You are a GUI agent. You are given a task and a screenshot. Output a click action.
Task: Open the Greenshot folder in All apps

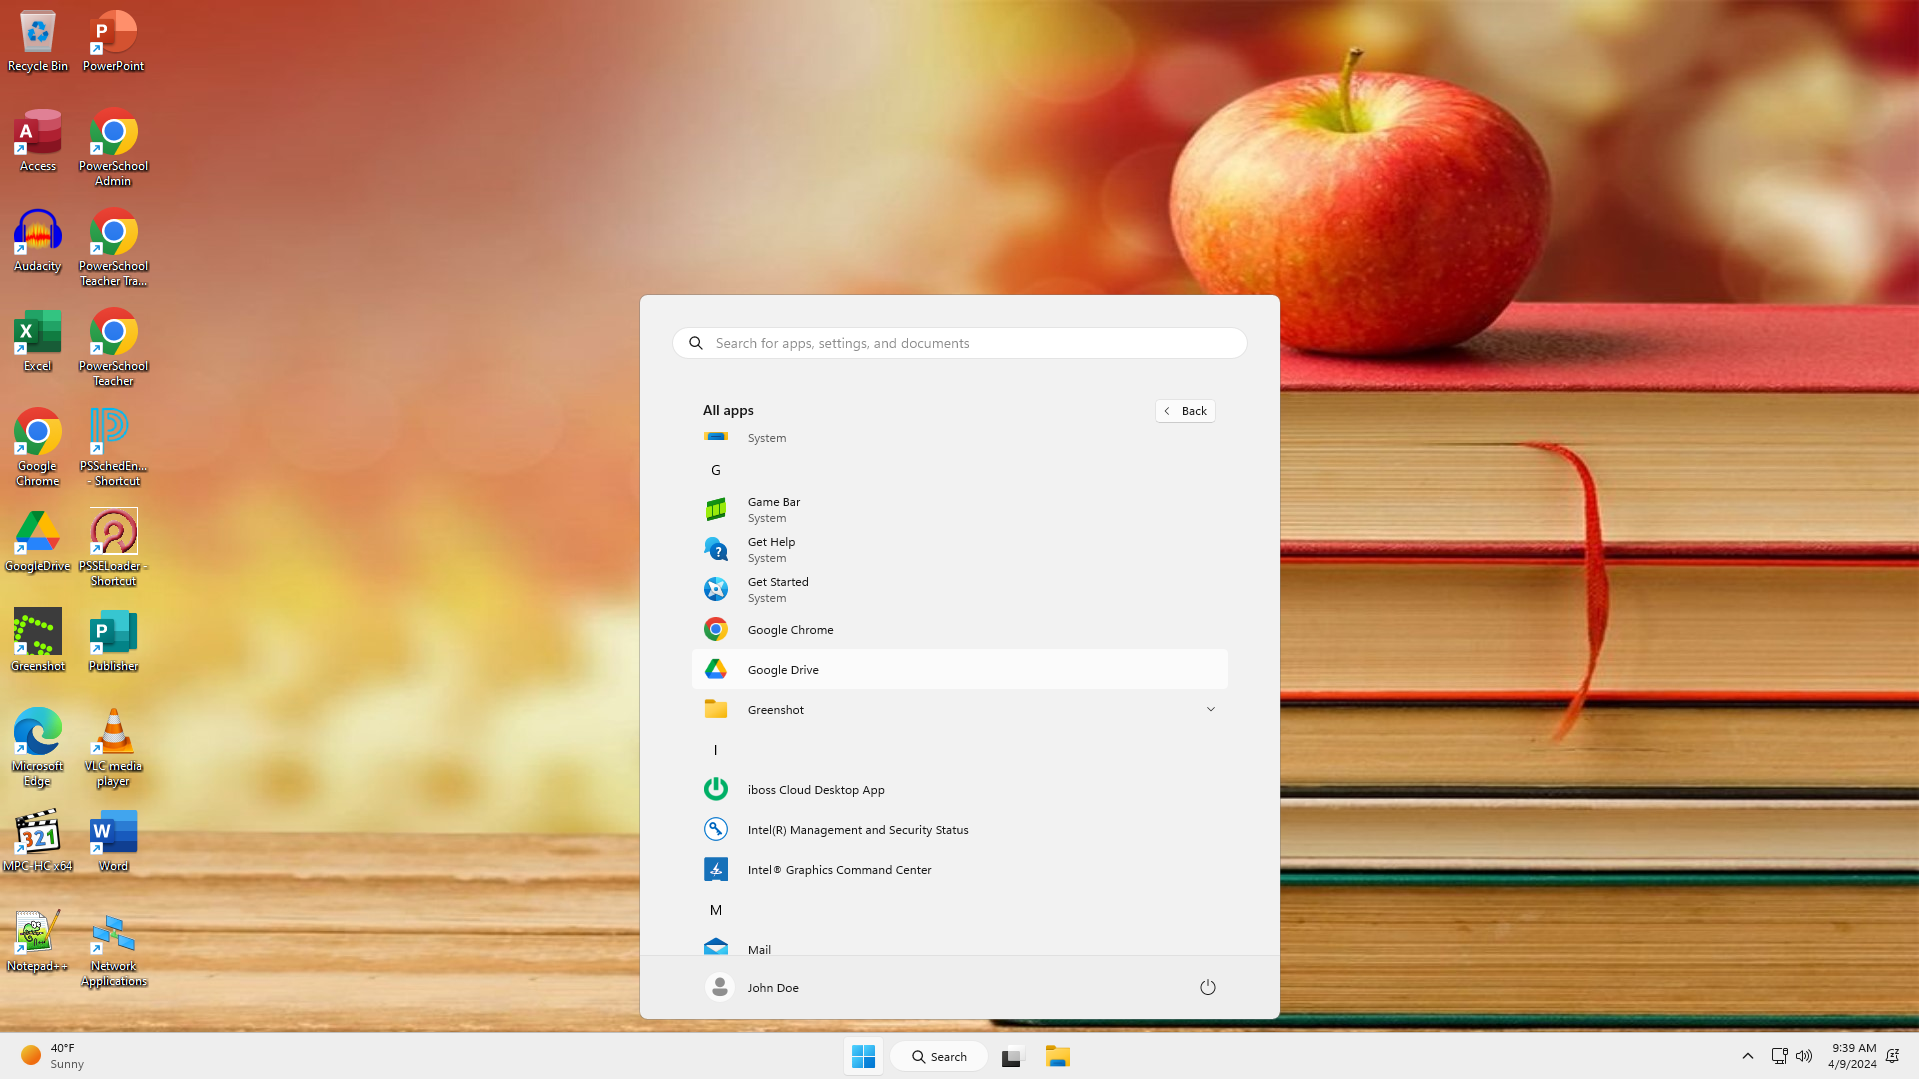coord(959,709)
